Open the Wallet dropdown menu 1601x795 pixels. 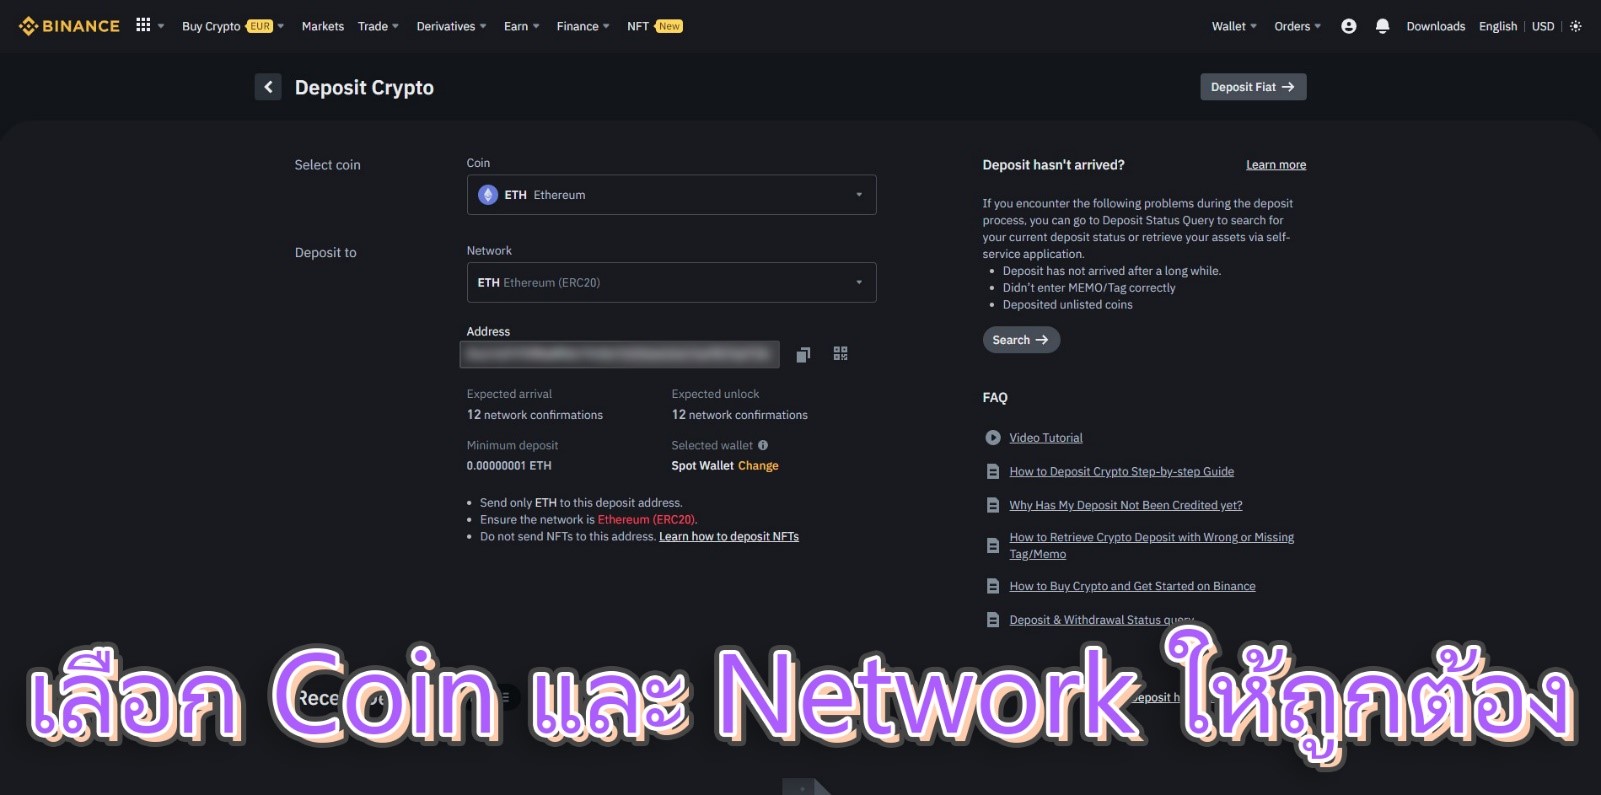1234,26
